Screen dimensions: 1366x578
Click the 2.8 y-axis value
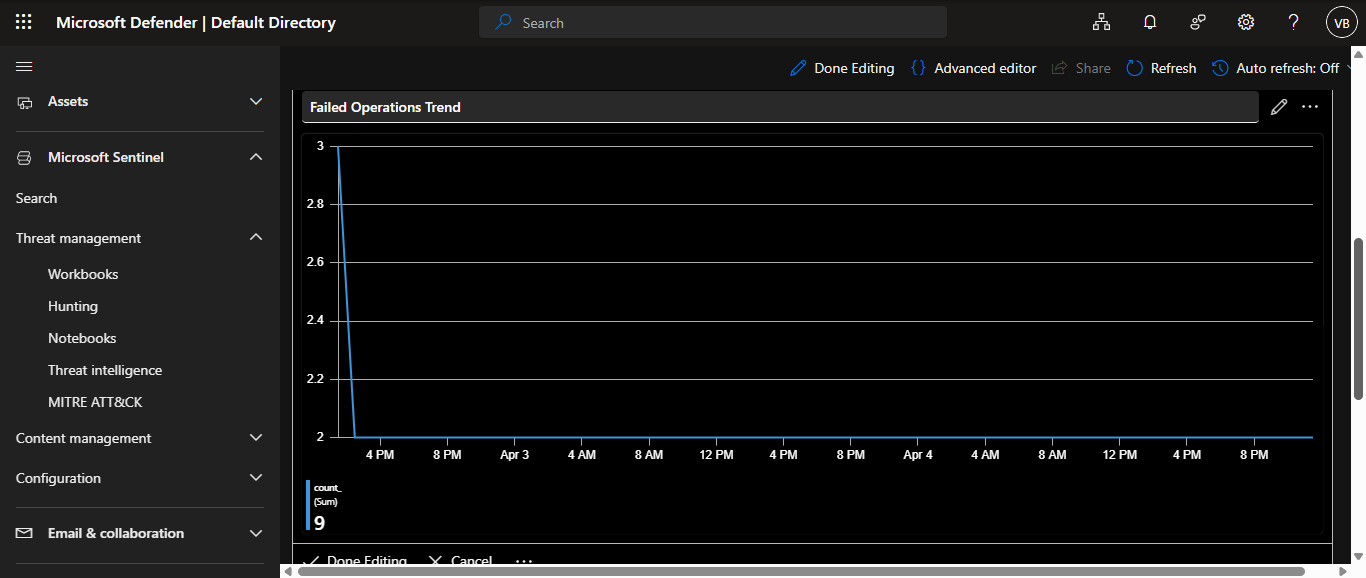[x=315, y=203]
